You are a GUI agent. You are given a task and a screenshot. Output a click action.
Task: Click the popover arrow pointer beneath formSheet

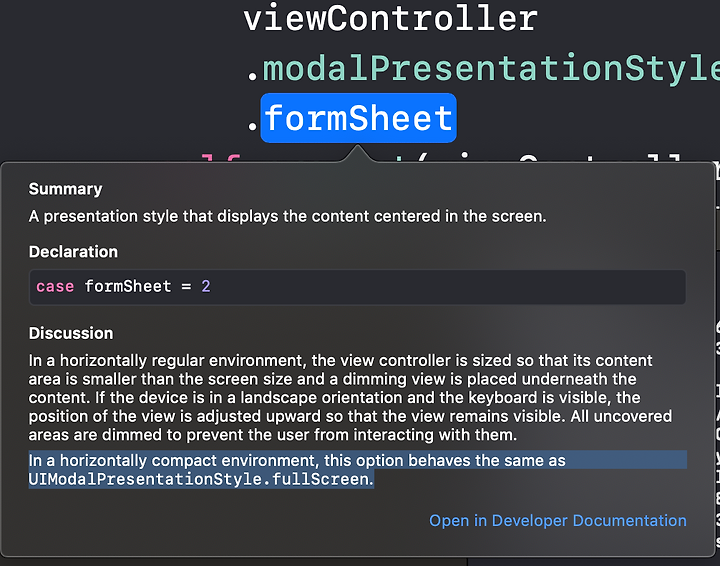[358, 153]
